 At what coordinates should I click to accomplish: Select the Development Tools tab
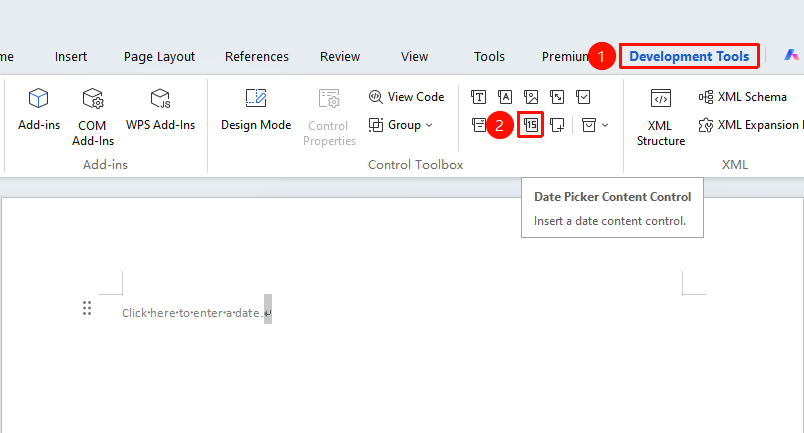(x=689, y=56)
